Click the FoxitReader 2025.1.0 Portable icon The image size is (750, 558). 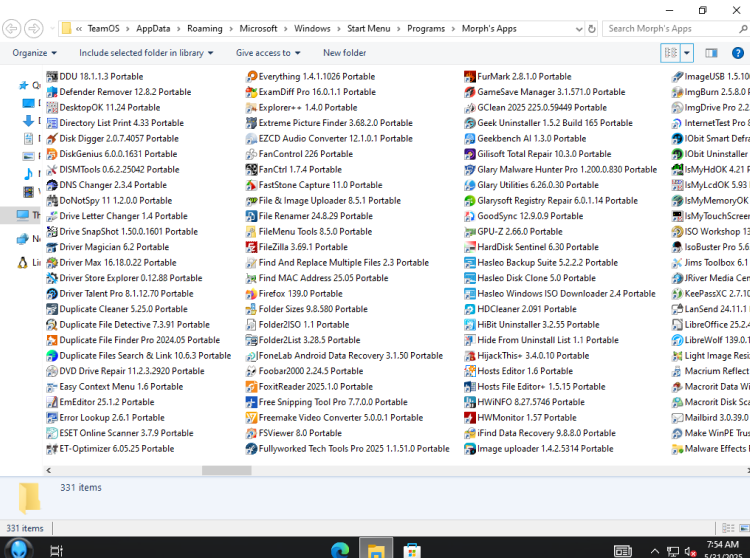251,386
